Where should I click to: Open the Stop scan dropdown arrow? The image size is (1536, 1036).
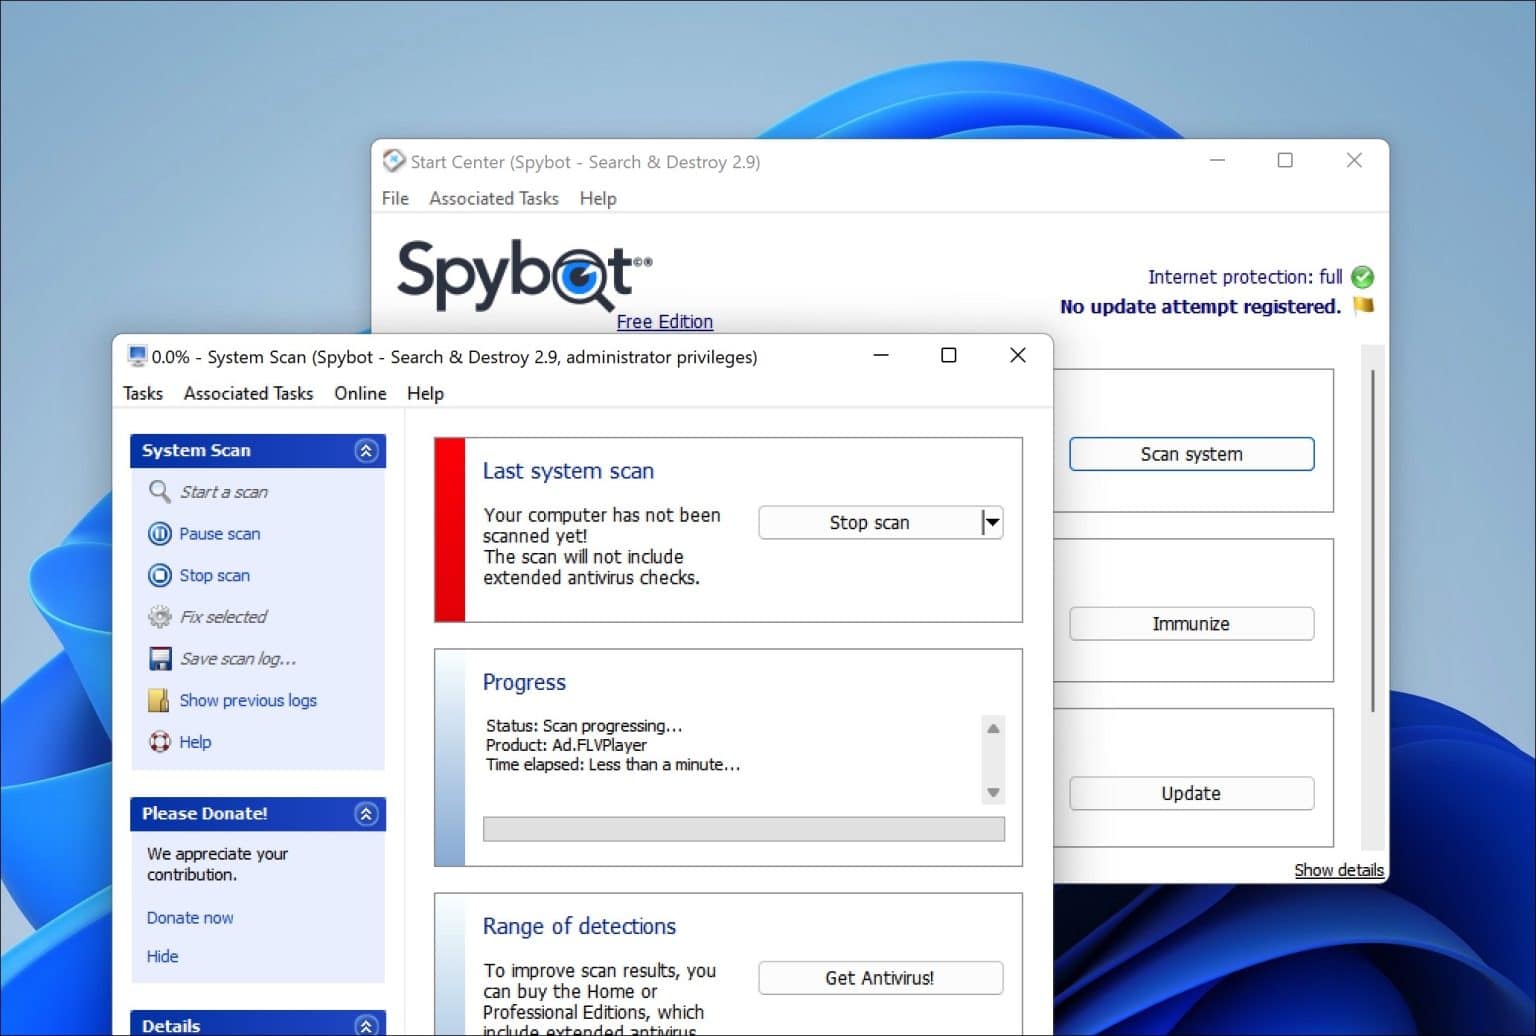[991, 522]
